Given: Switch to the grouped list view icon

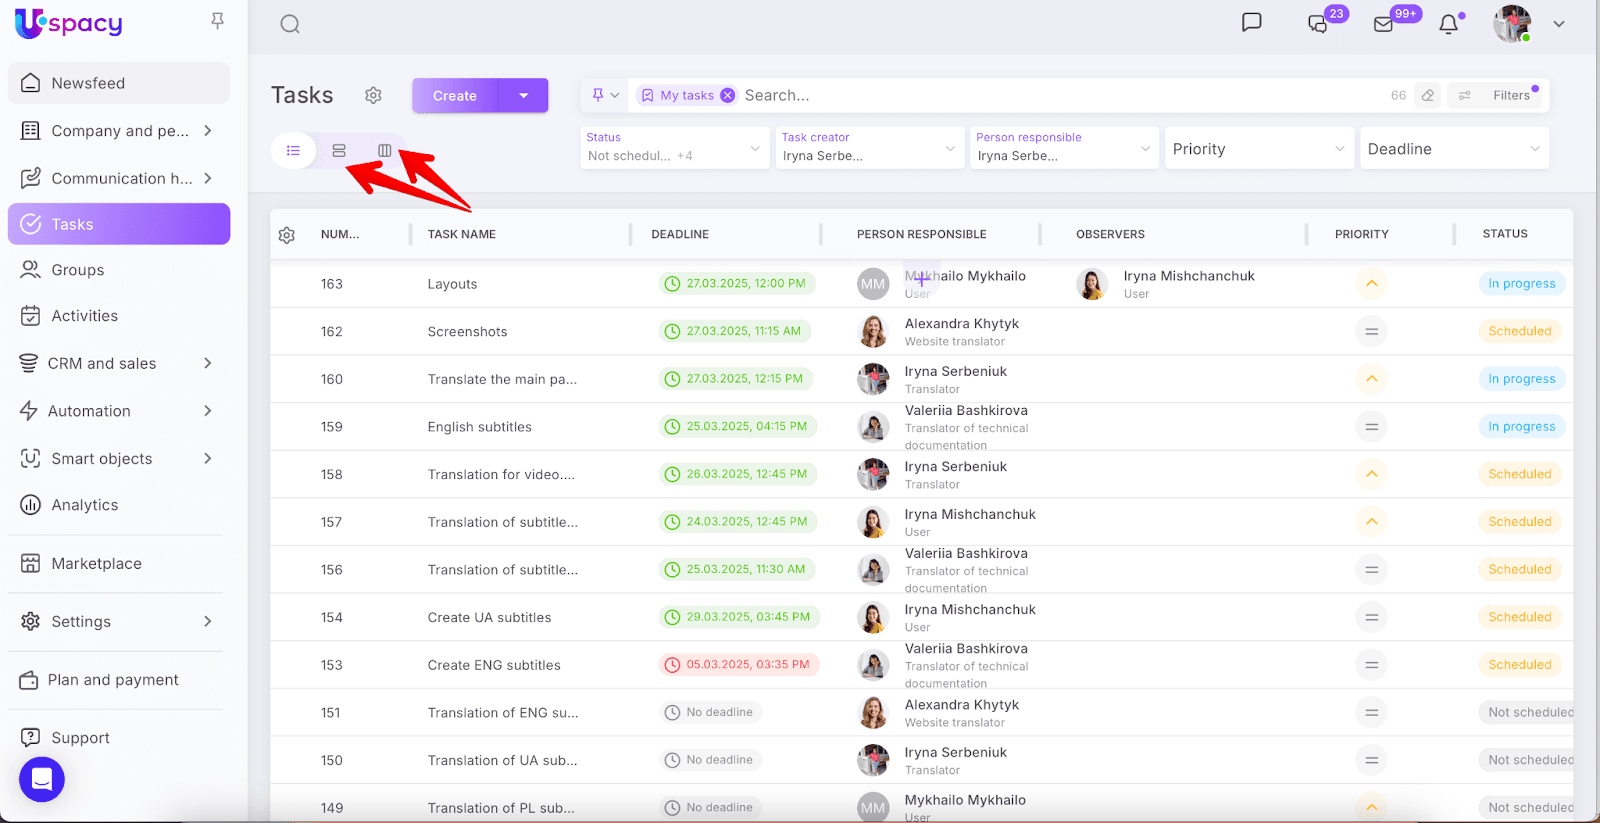Looking at the screenshot, I should [x=339, y=150].
